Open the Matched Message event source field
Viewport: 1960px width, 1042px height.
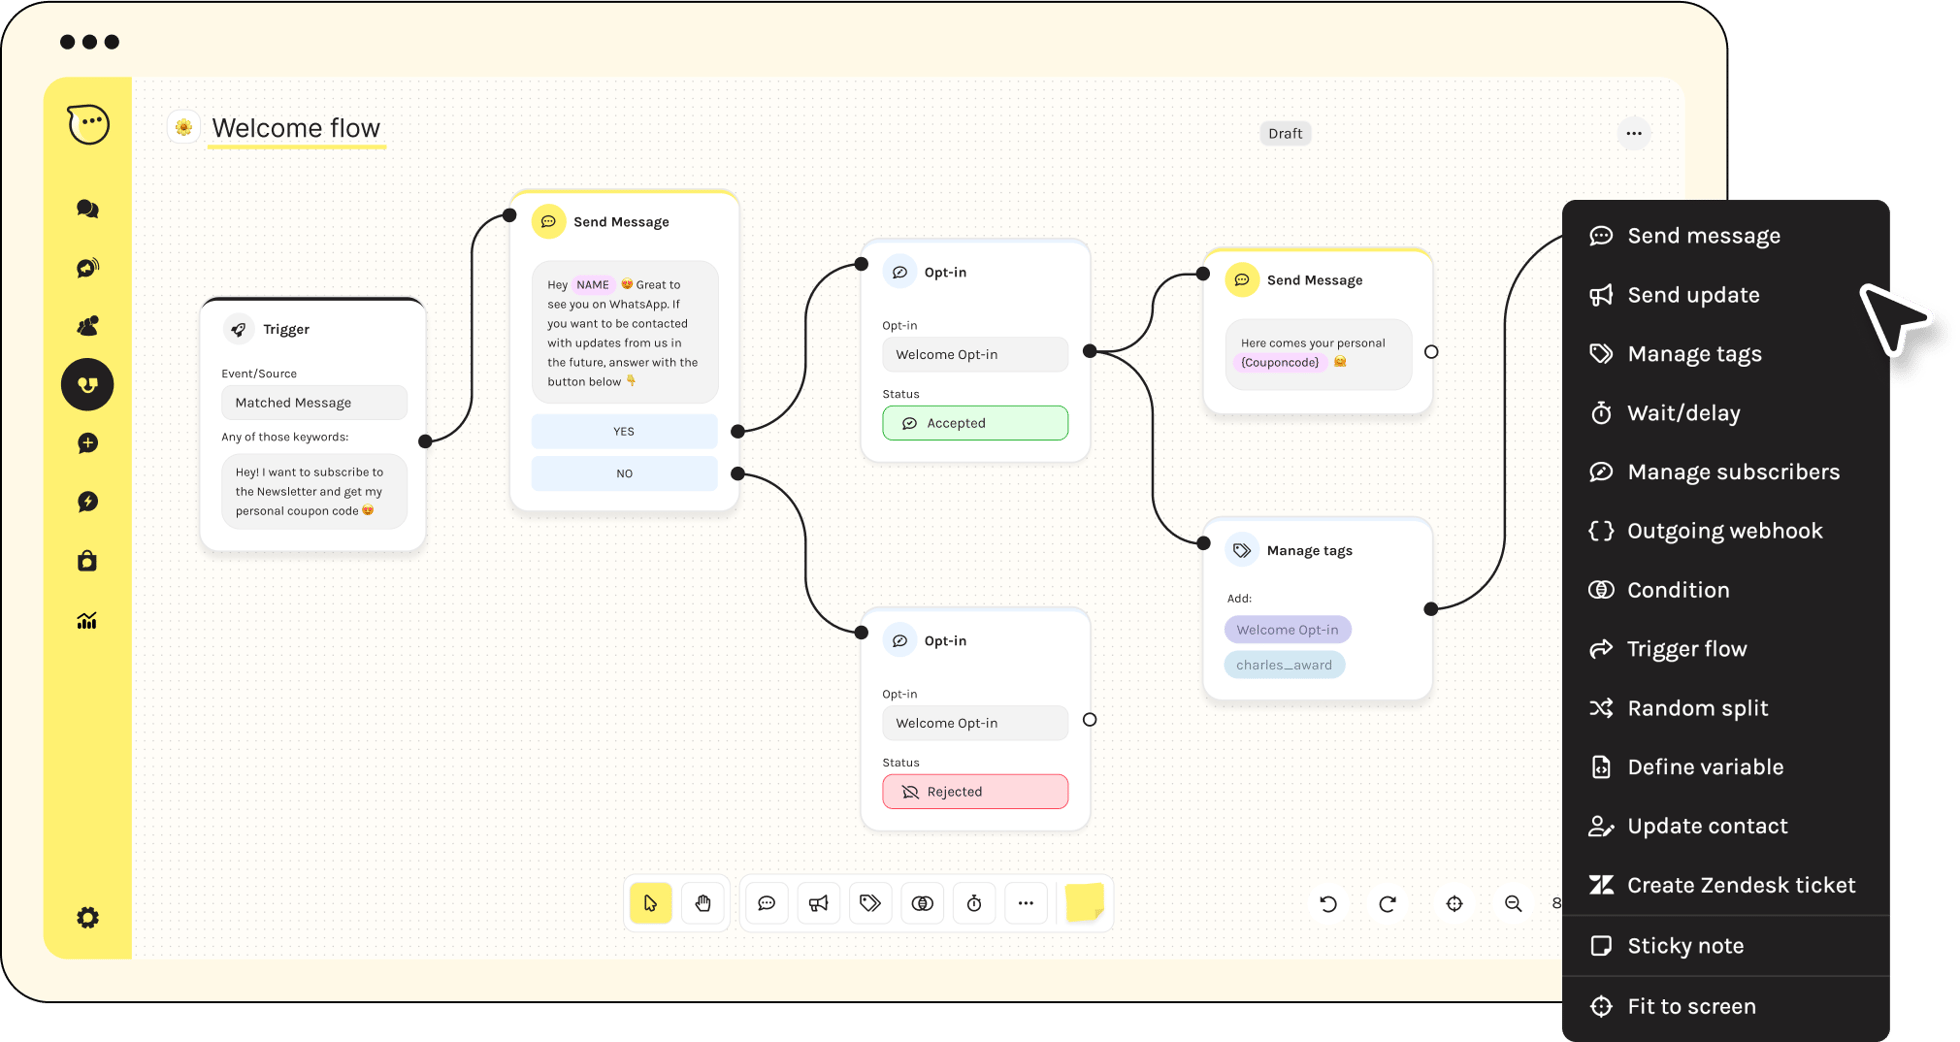pos(314,402)
